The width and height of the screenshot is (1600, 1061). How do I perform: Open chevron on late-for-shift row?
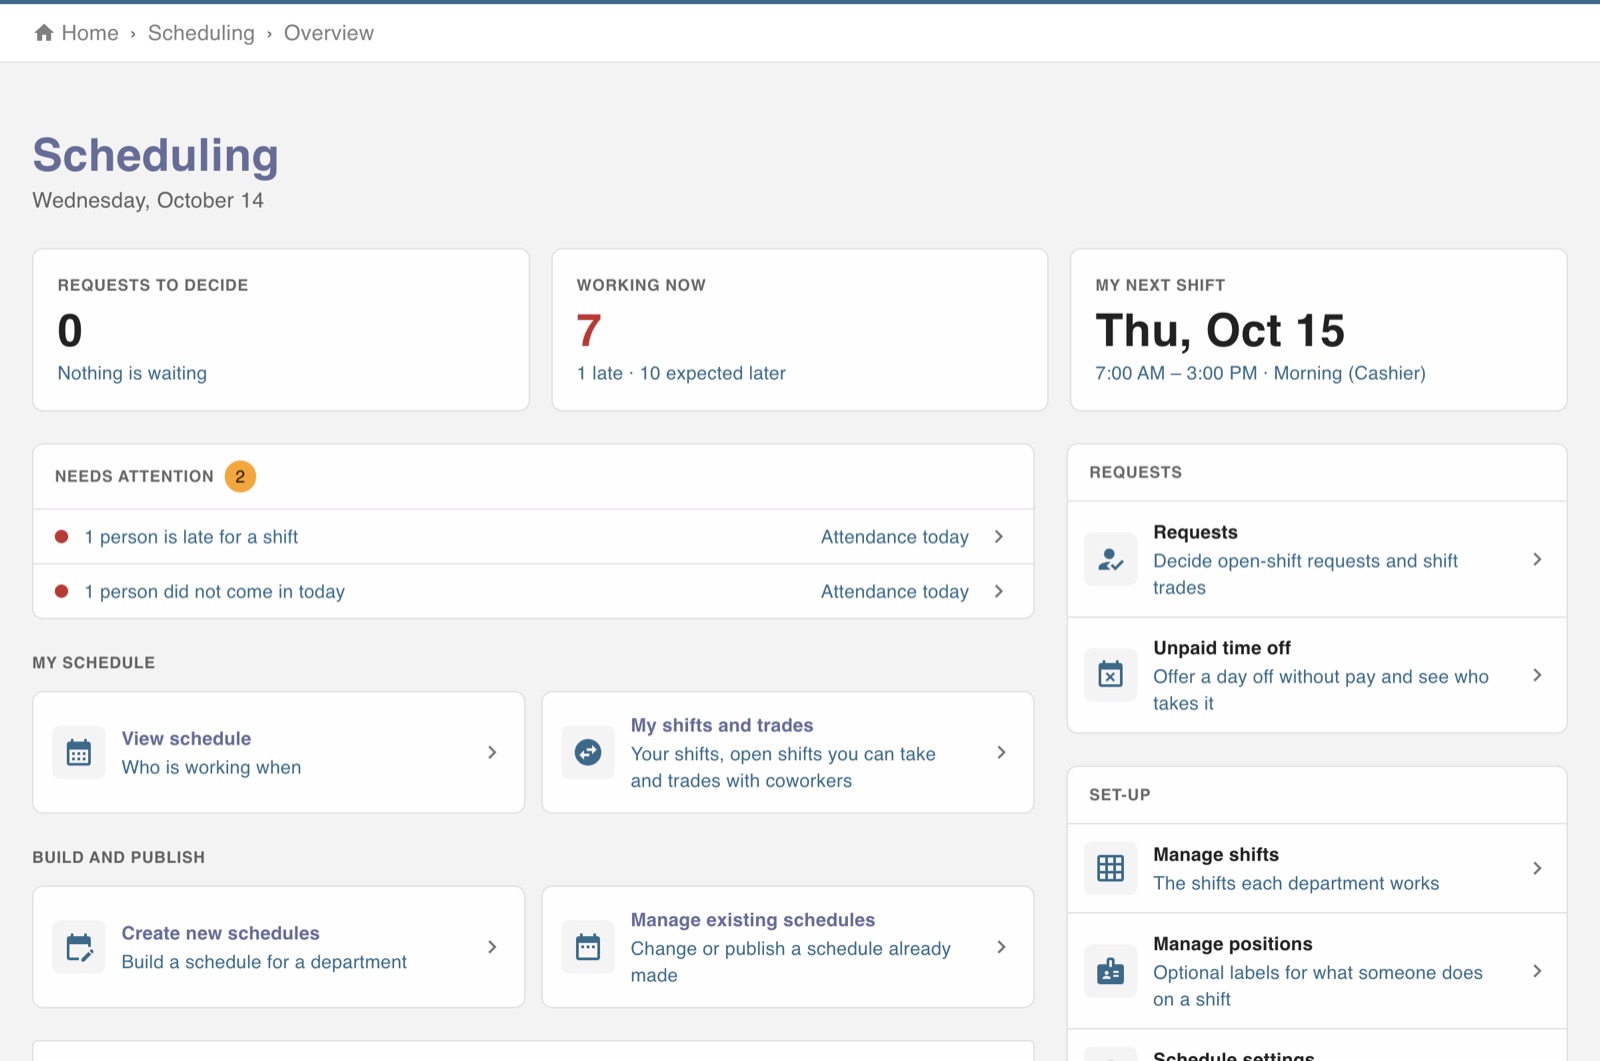tap(999, 537)
